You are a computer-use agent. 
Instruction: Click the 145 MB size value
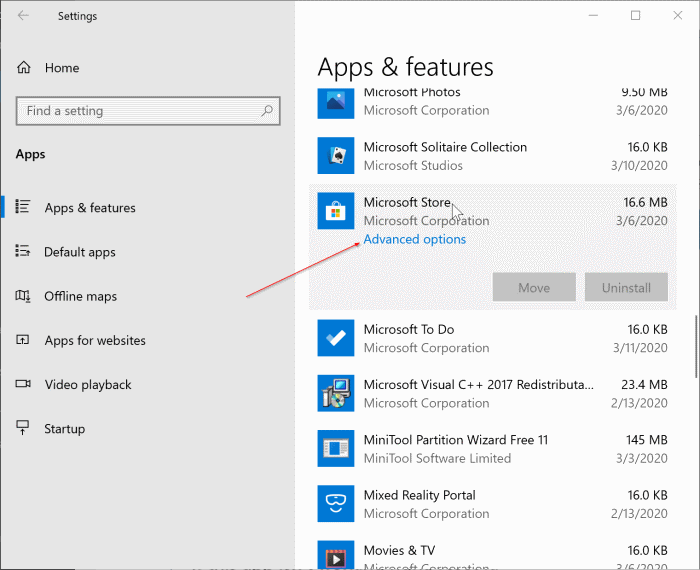(x=646, y=440)
